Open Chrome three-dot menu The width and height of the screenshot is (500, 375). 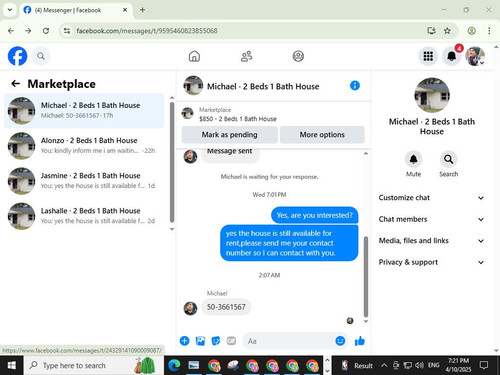tap(489, 31)
